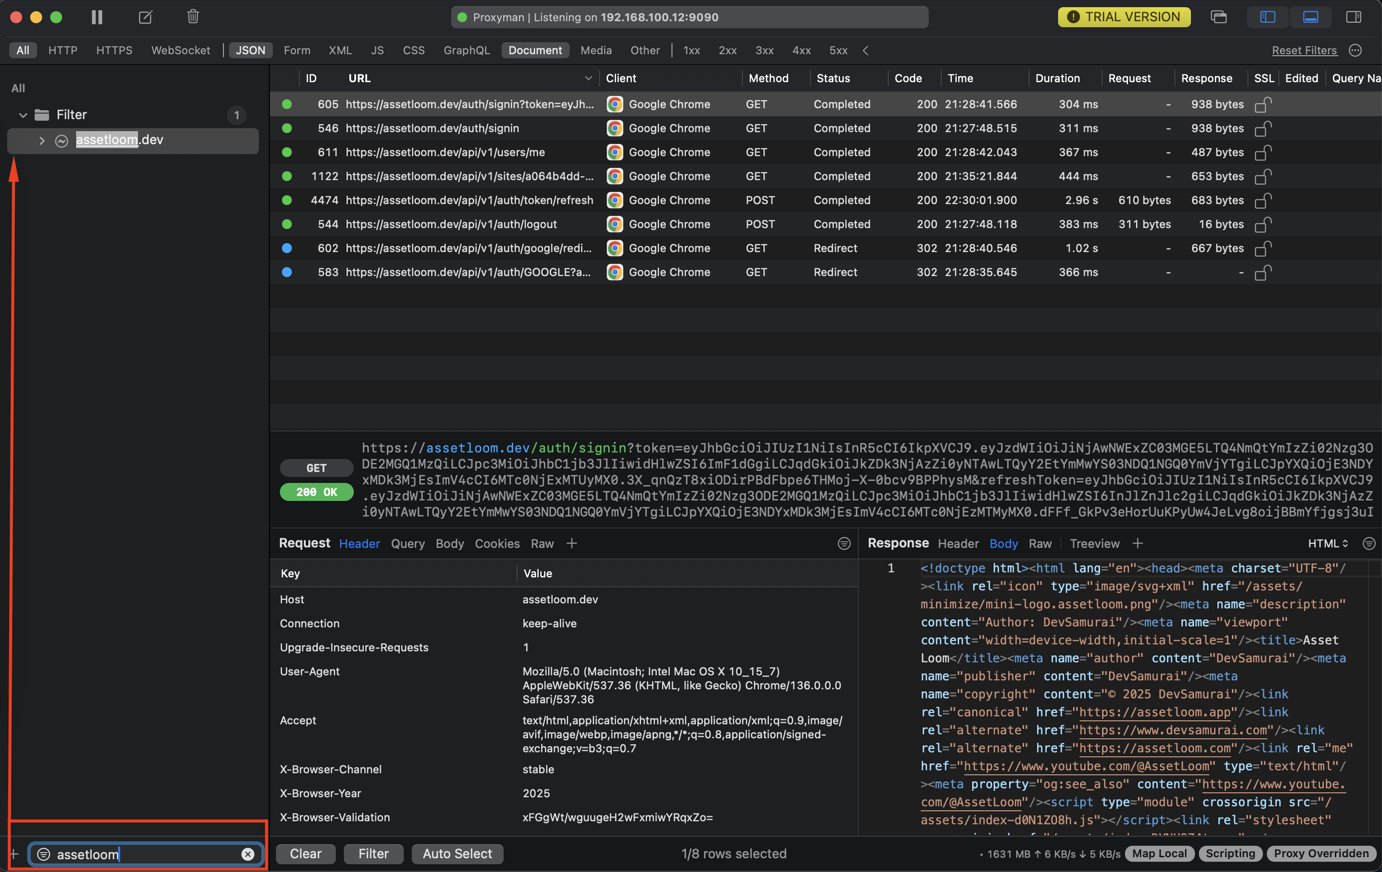Toggle the 4xx status filter
This screenshot has height=872, width=1382.
point(802,50)
